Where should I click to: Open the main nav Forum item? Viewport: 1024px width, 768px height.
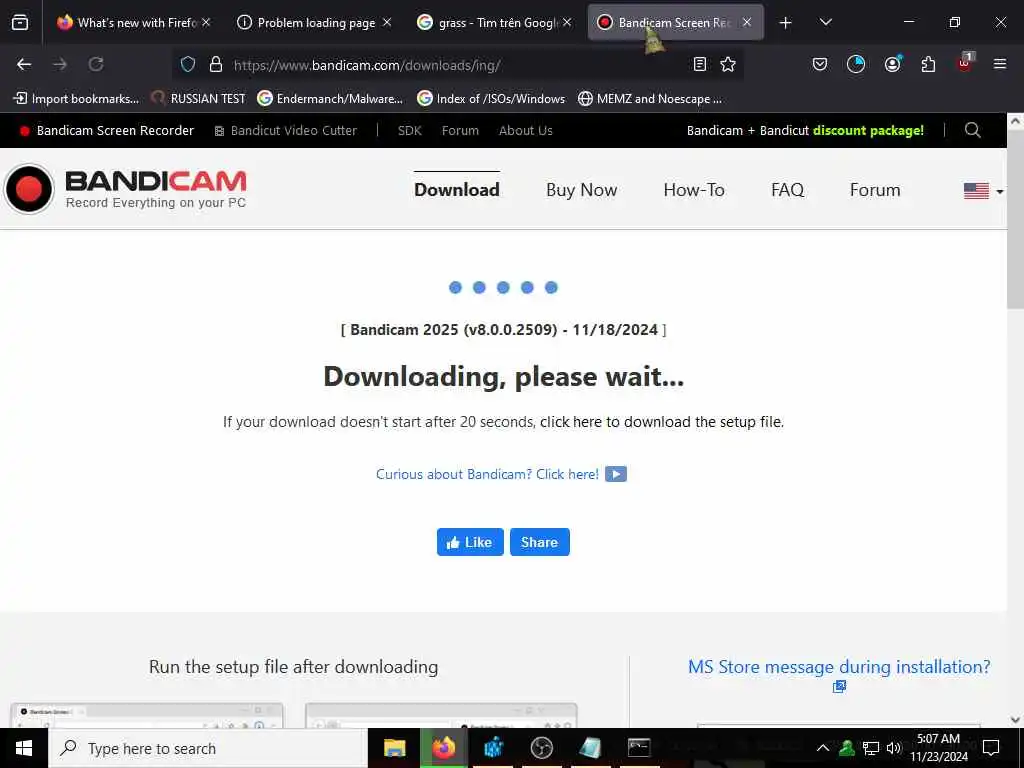(874, 189)
